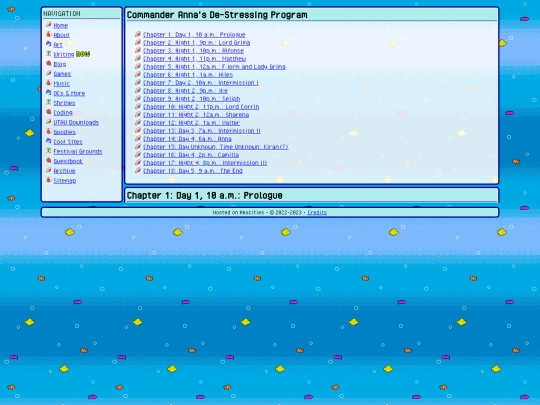This screenshot has height=405, width=540.
Task: Click the green NEW badge beside Writing
Action: (x=83, y=54)
